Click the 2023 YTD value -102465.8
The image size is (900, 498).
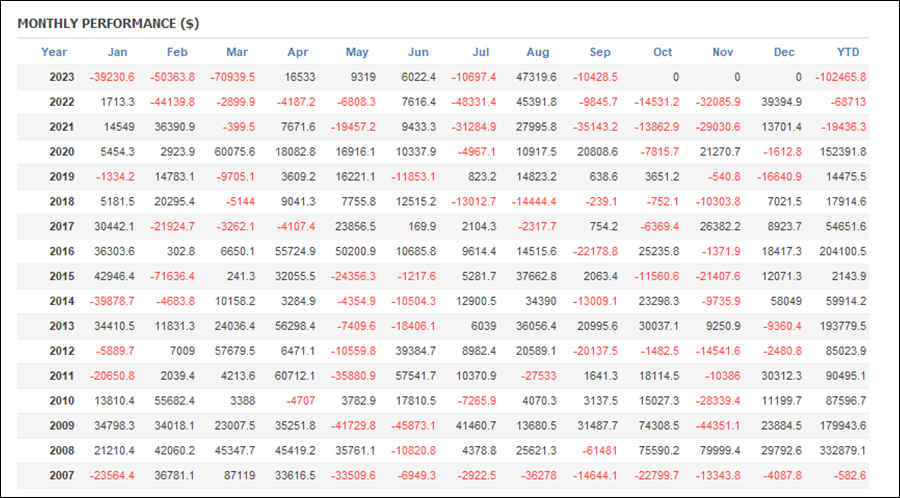[840, 77]
